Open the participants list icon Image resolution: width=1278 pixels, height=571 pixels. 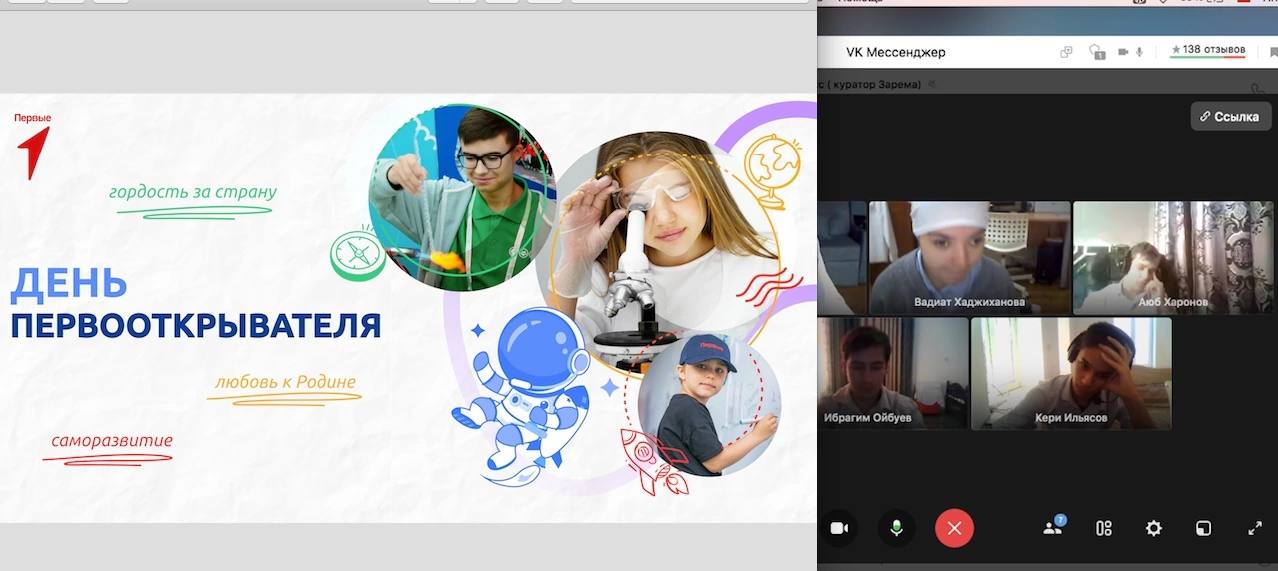point(1053,528)
